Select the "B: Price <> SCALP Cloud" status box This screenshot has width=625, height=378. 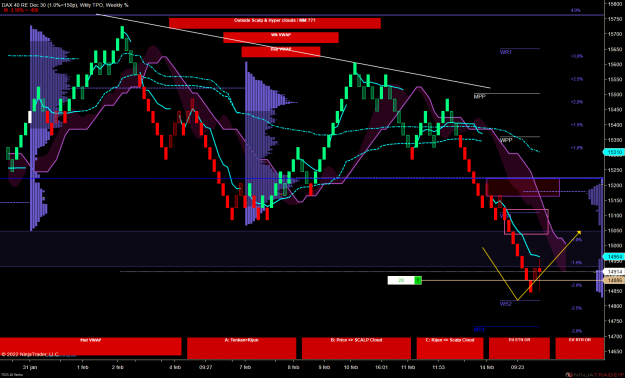[x=356, y=348]
